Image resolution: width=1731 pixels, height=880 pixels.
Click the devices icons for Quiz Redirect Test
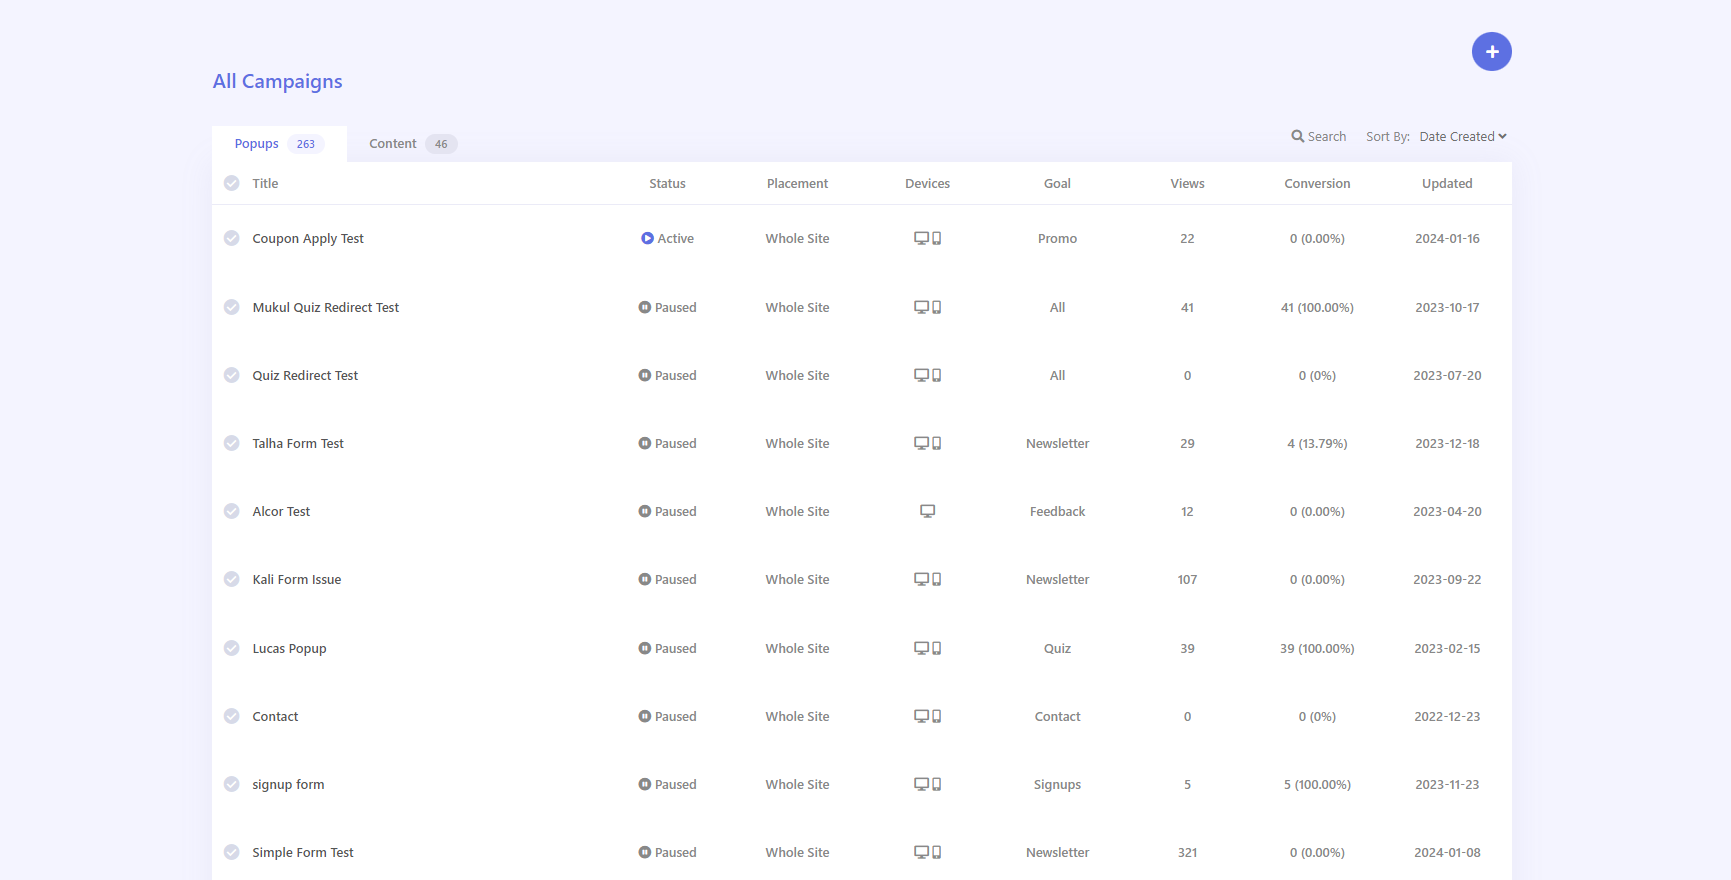pos(927,375)
